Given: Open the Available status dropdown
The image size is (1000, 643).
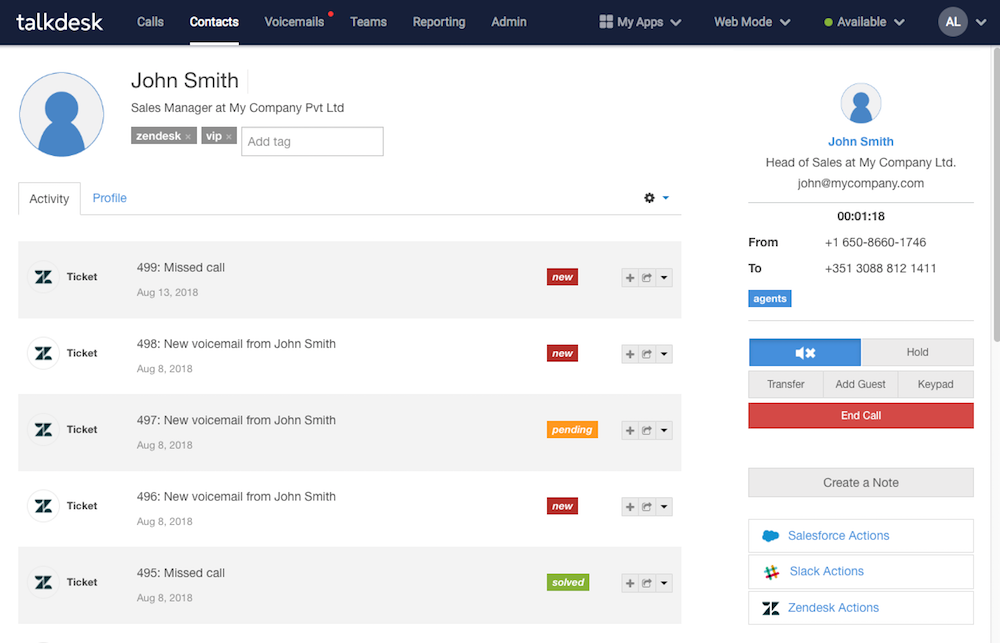Looking at the screenshot, I should pos(864,22).
